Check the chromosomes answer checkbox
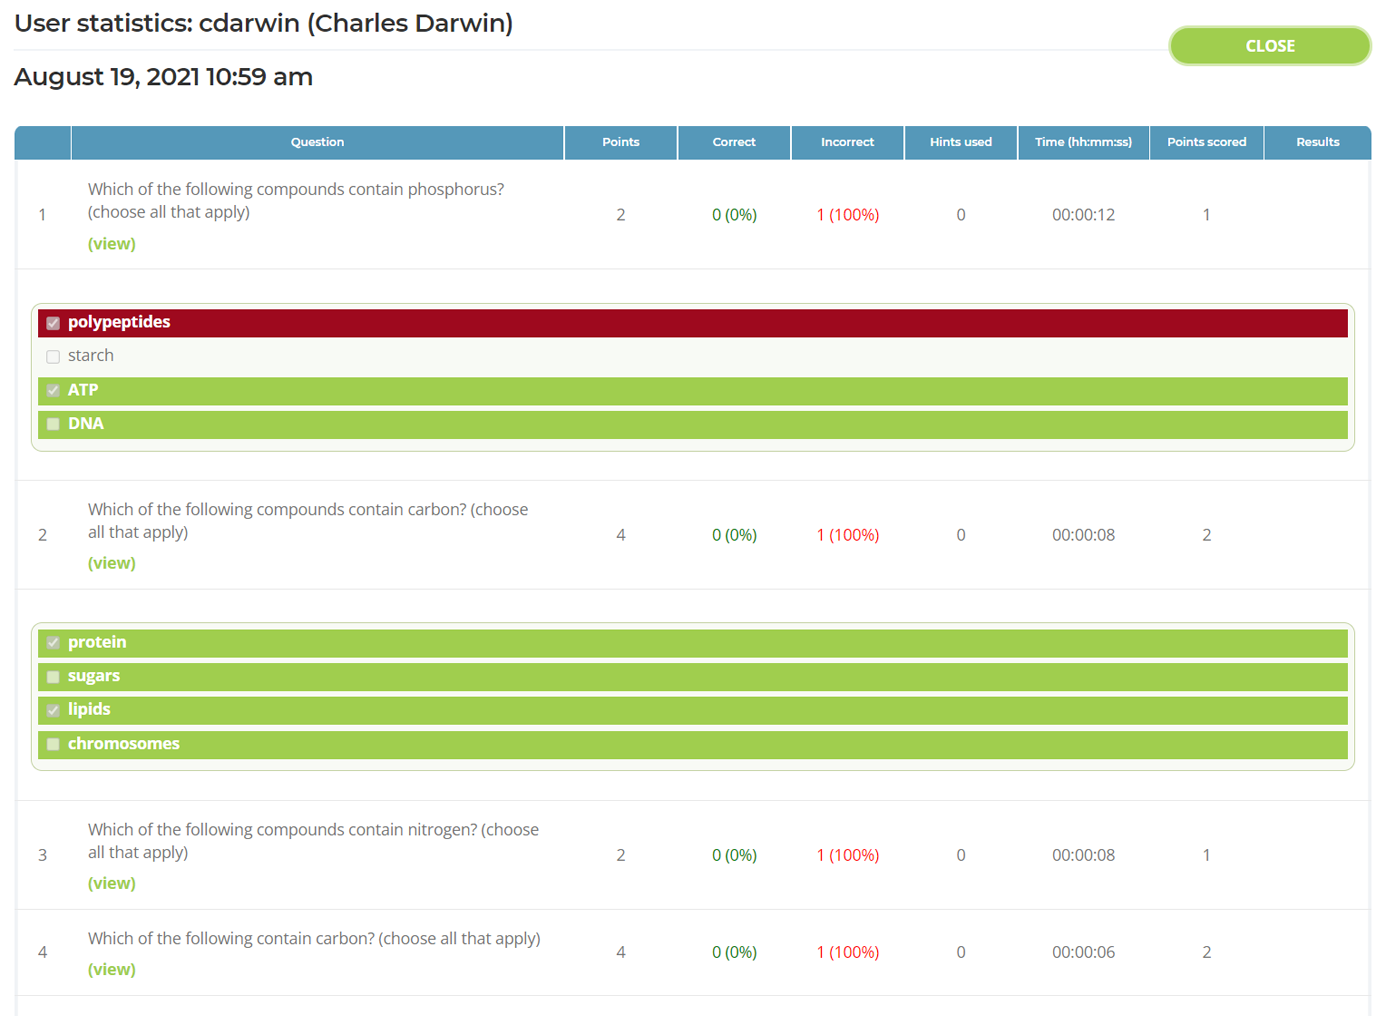This screenshot has height=1016, width=1386. coord(53,745)
